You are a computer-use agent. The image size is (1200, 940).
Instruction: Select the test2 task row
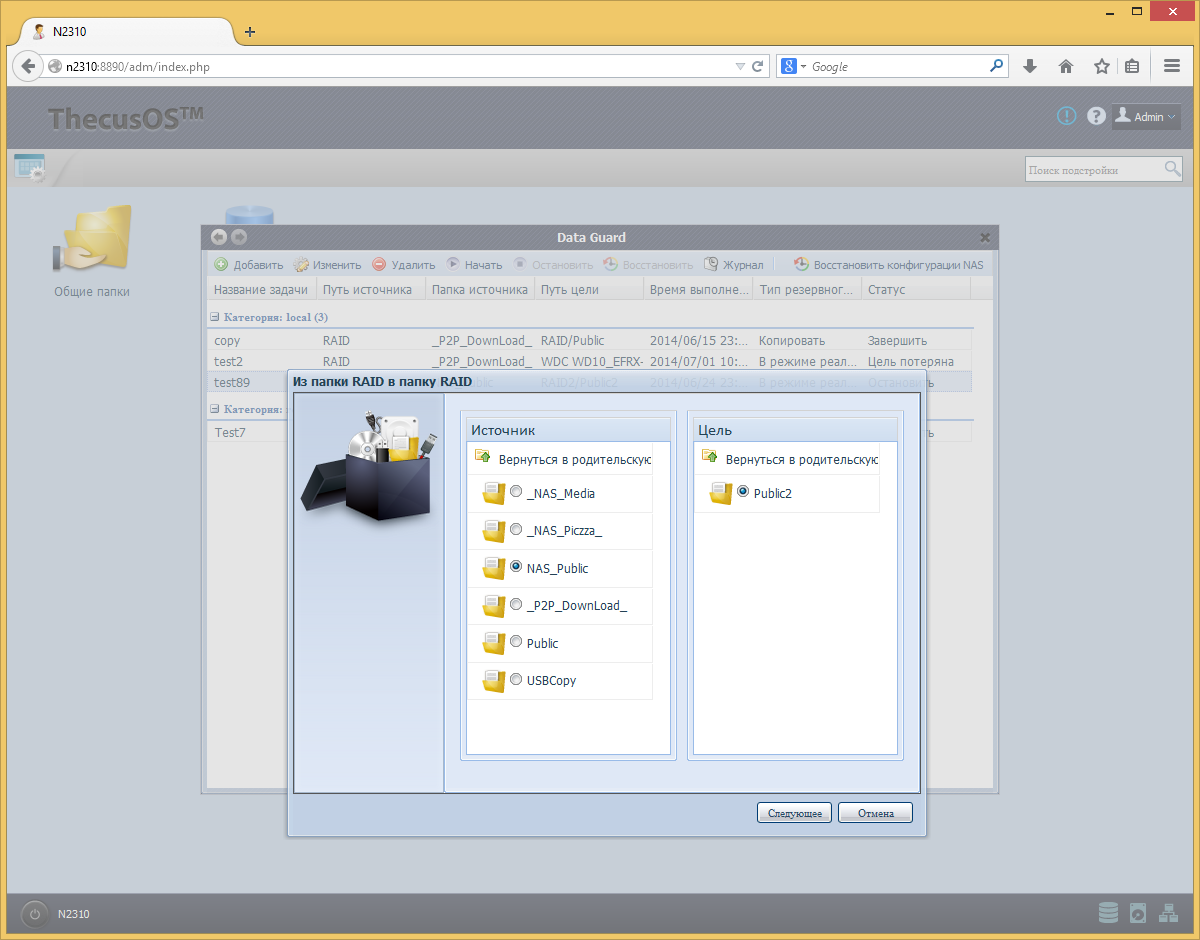589,361
